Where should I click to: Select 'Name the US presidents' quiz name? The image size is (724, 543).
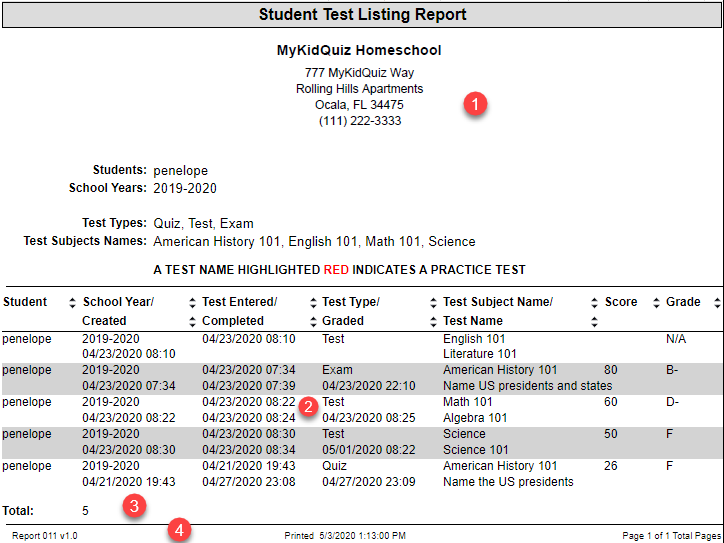508,482
